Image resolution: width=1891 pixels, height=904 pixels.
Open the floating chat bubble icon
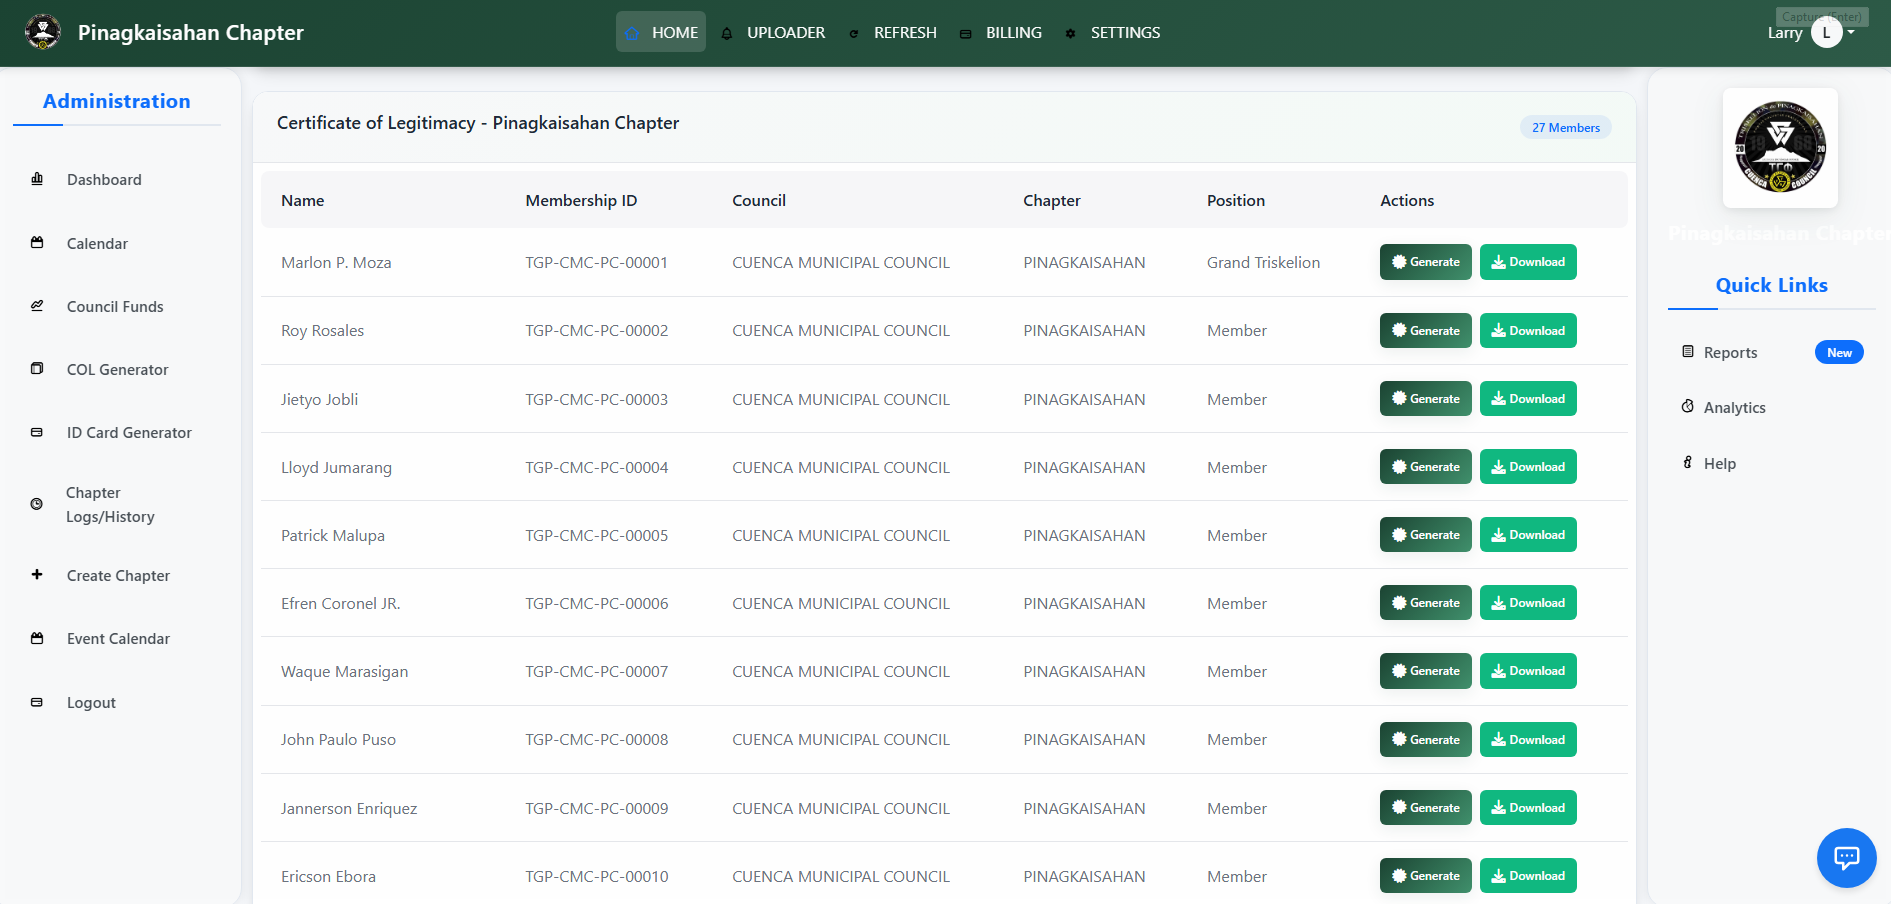tap(1846, 858)
